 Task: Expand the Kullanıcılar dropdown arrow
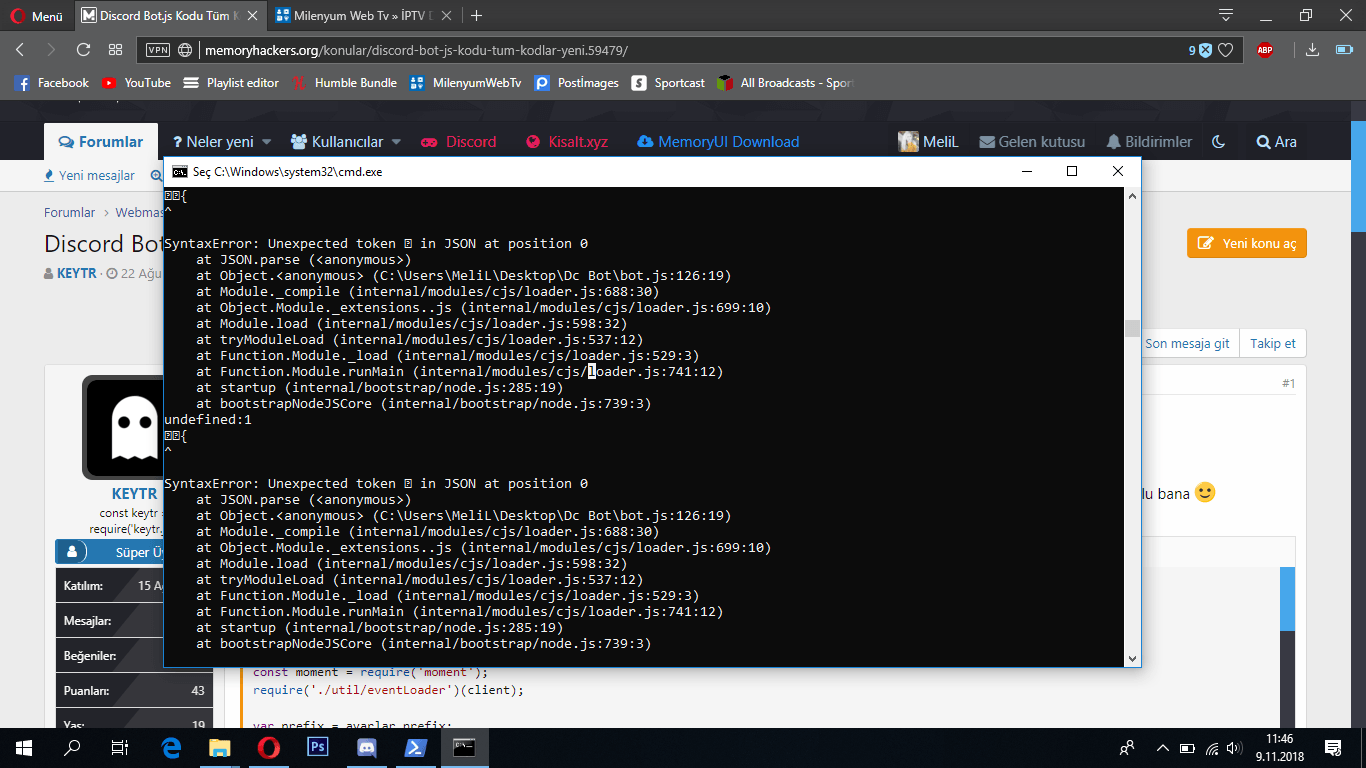coord(396,142)
